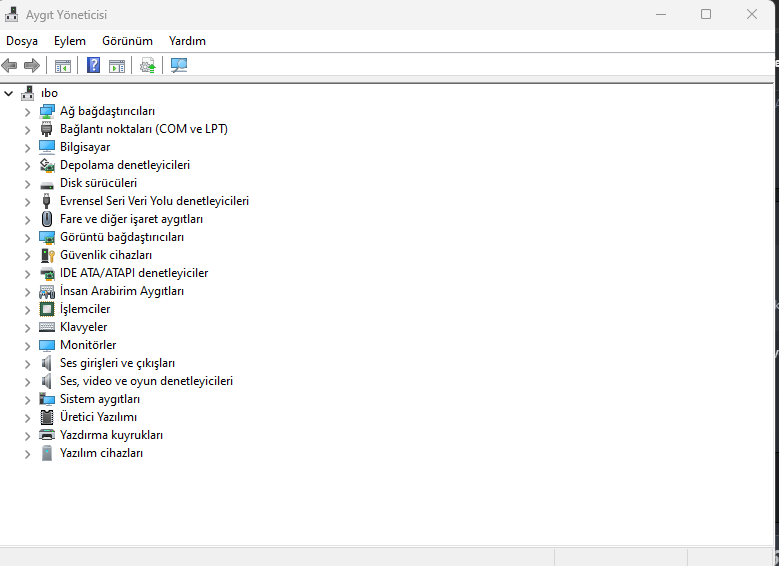Expand Ses, video ve oyun denetleyicileri chevron
The height and width of the screenshot is (566, 779).
pyautogui.click(x=28, y=382)
